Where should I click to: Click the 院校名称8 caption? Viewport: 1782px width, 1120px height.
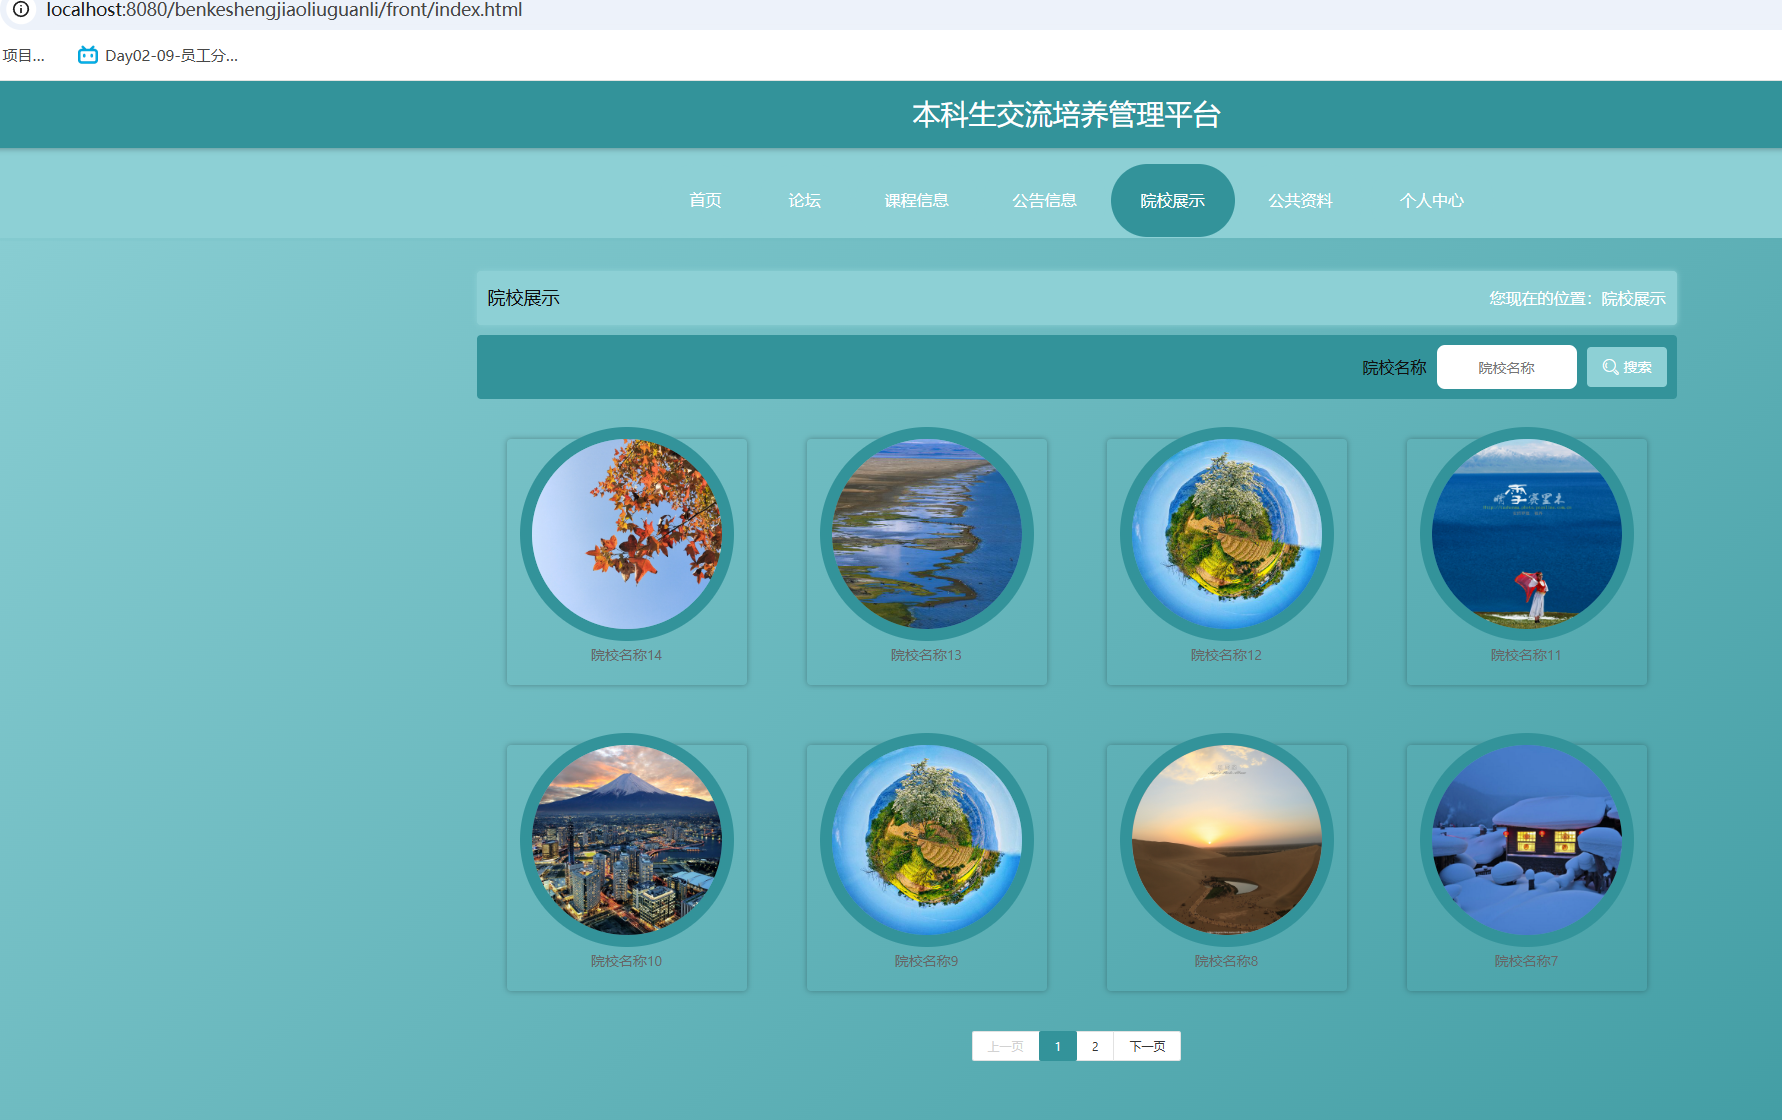coord(1226,961)
